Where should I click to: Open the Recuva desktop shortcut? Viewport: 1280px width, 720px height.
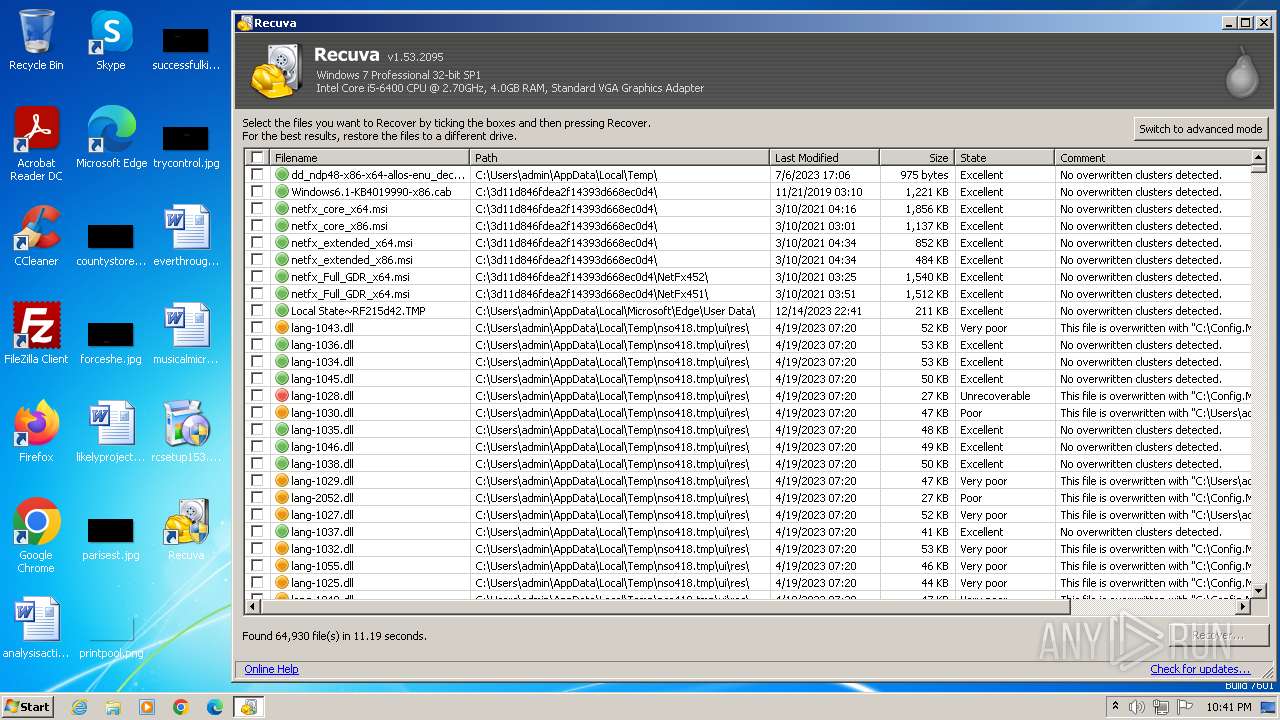[186, 529]
